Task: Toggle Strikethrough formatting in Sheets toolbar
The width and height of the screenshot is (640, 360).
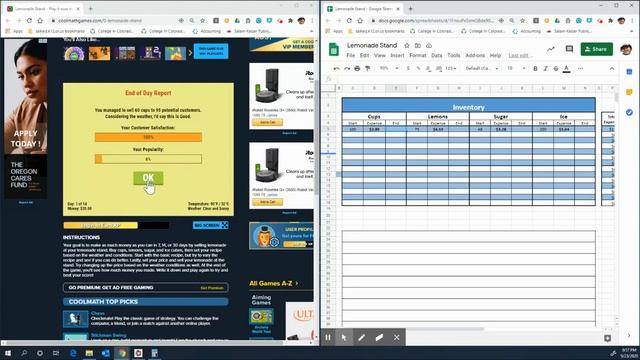Action: point(556,69)
